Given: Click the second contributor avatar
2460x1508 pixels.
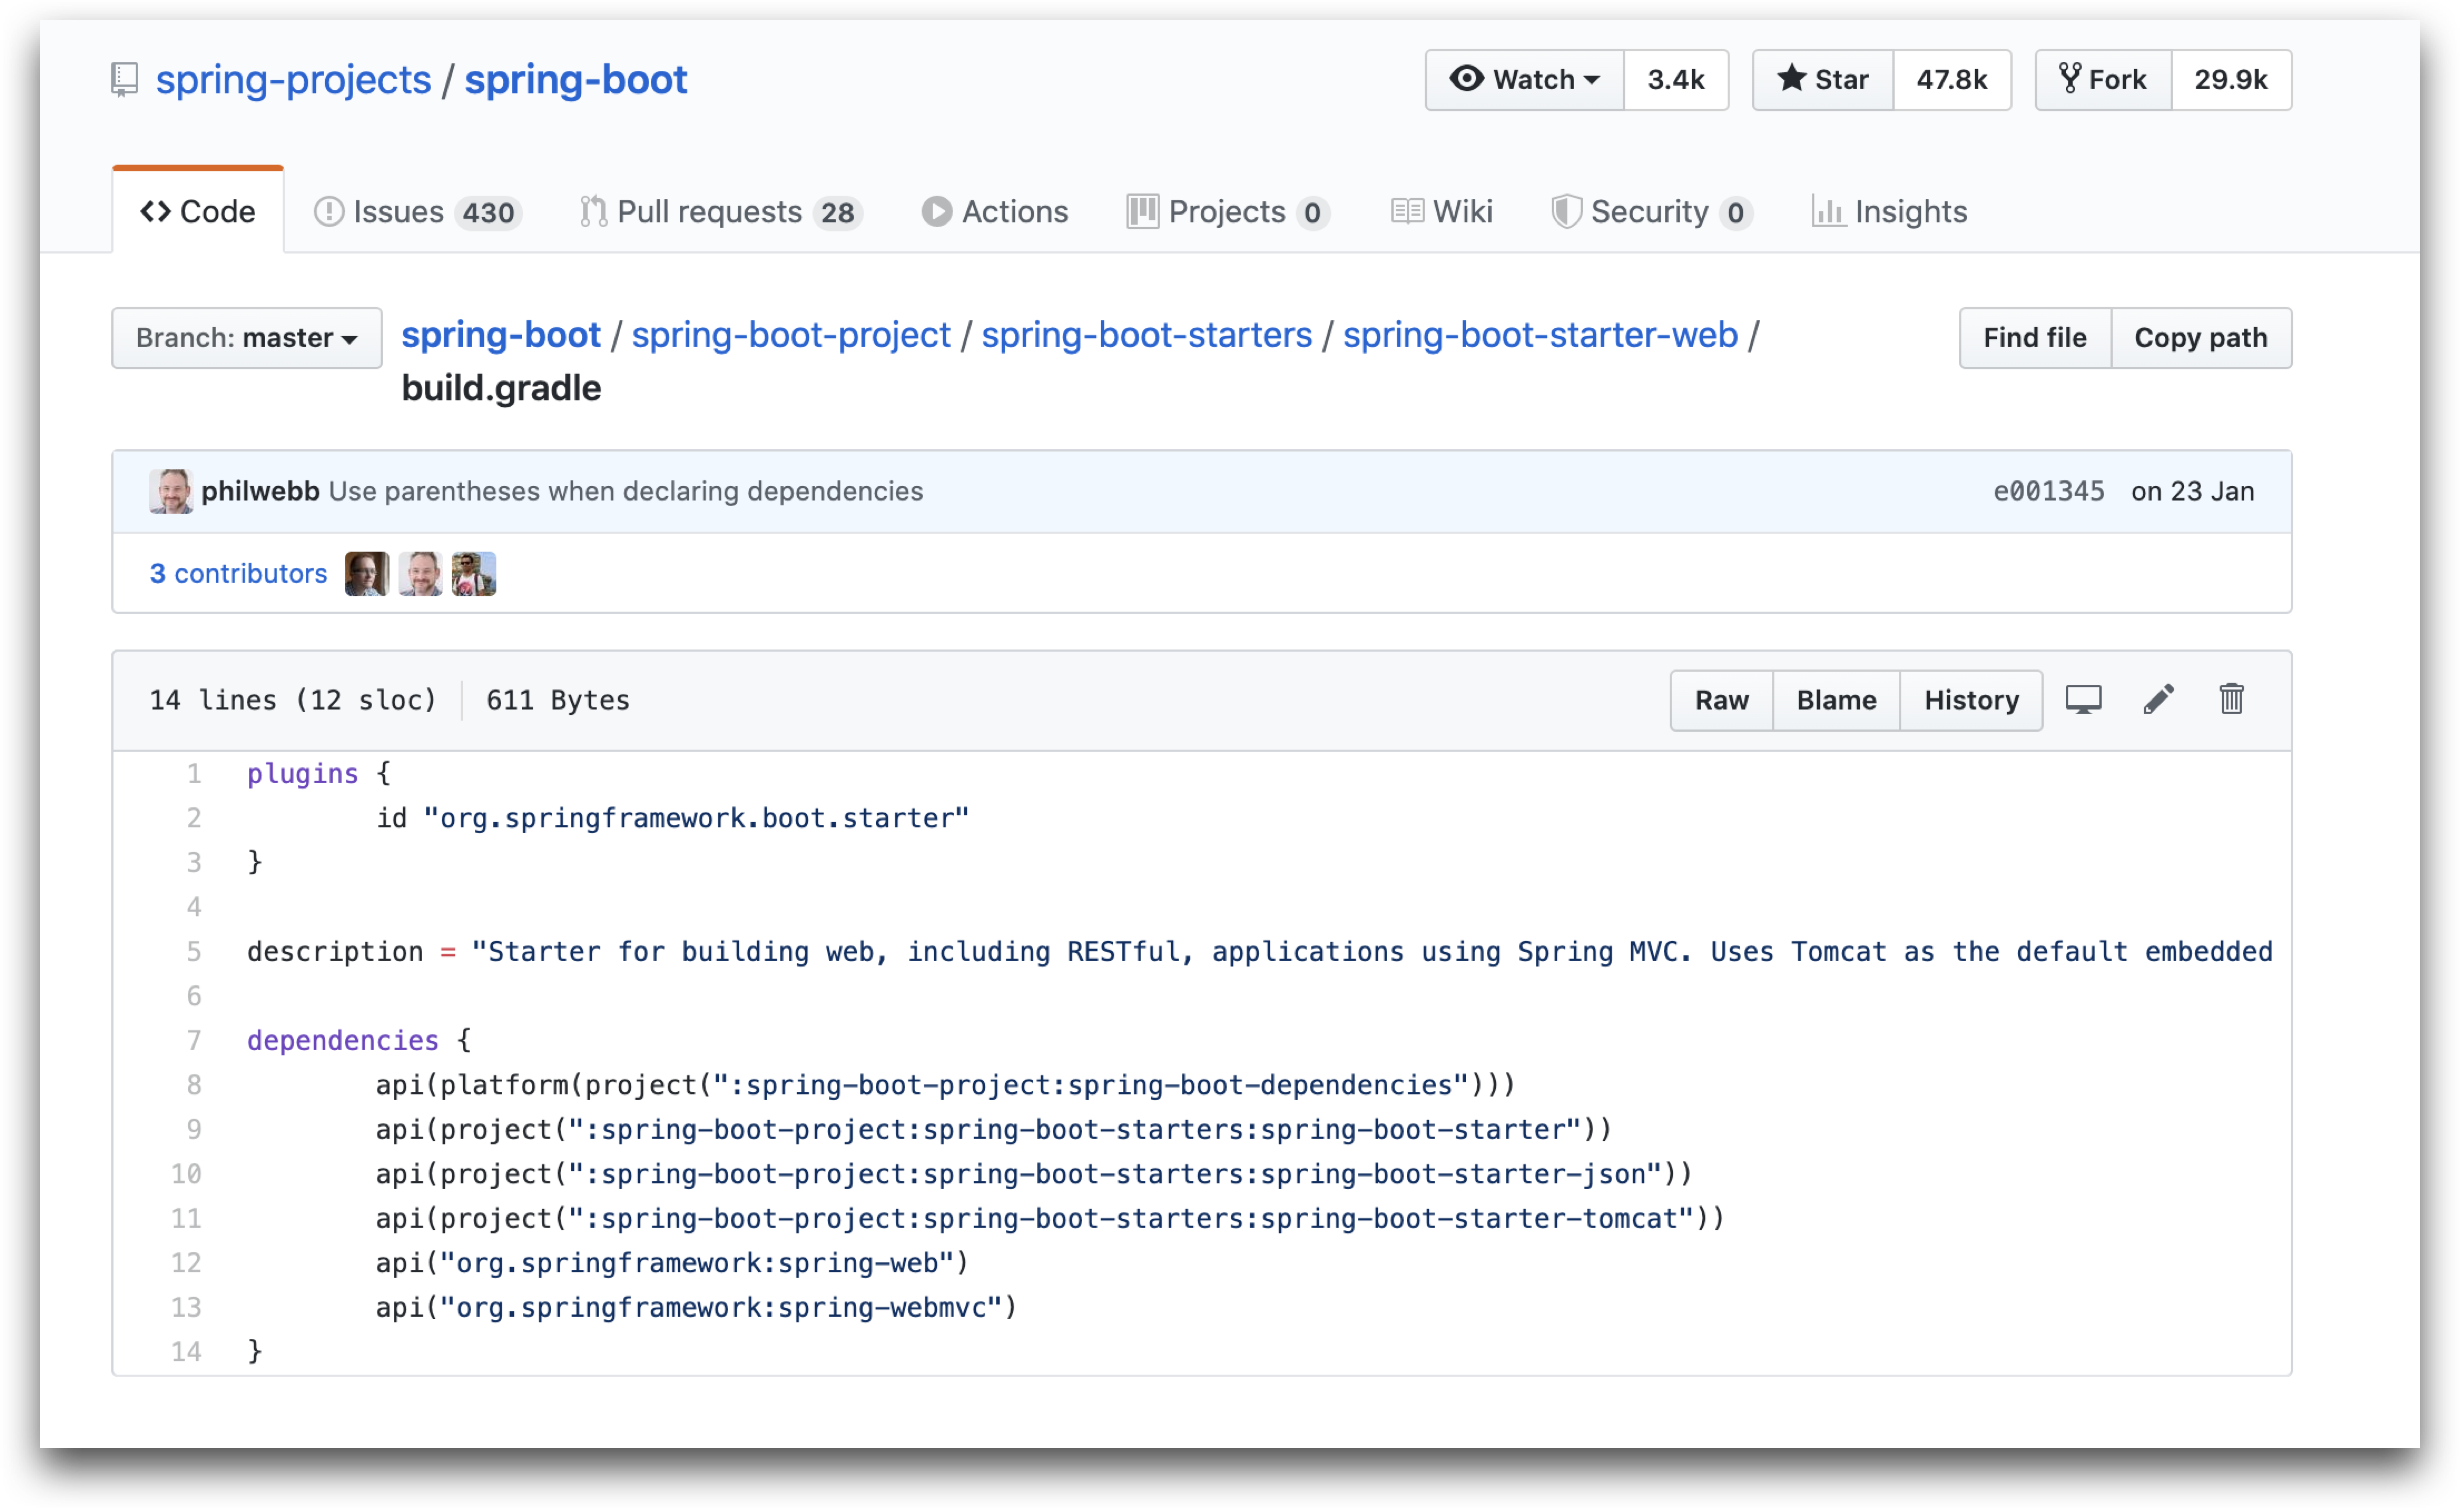Looking at the screenshot, I should click(x=420, y=573).
